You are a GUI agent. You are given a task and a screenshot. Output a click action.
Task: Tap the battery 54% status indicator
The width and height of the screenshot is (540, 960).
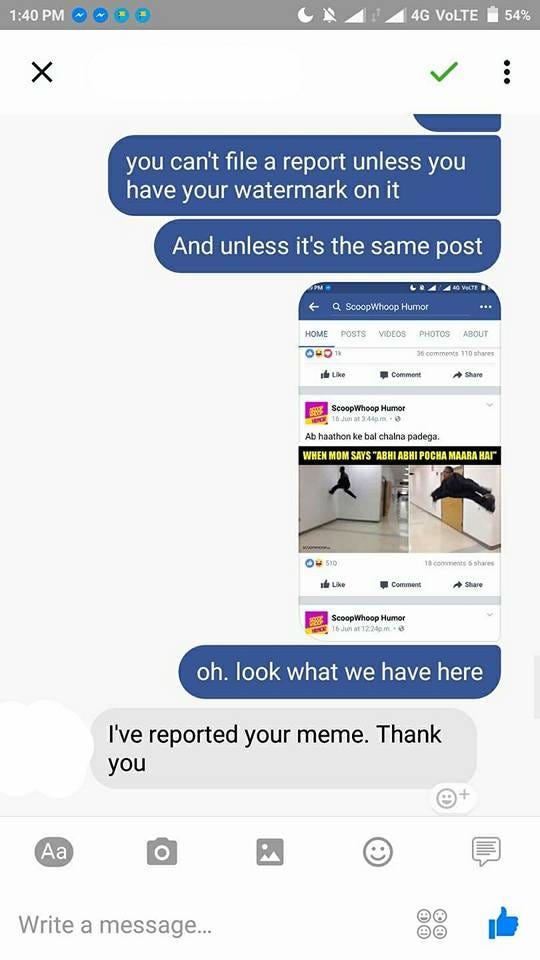tap(509, 15)
